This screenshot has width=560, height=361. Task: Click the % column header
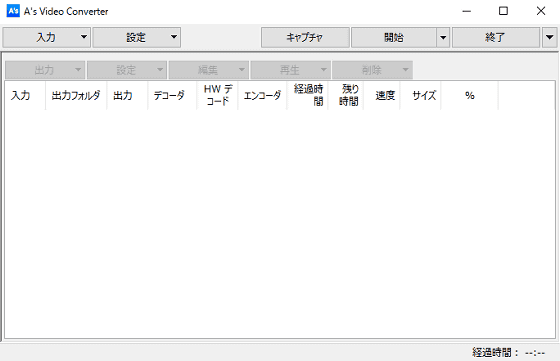coord(470,96)
